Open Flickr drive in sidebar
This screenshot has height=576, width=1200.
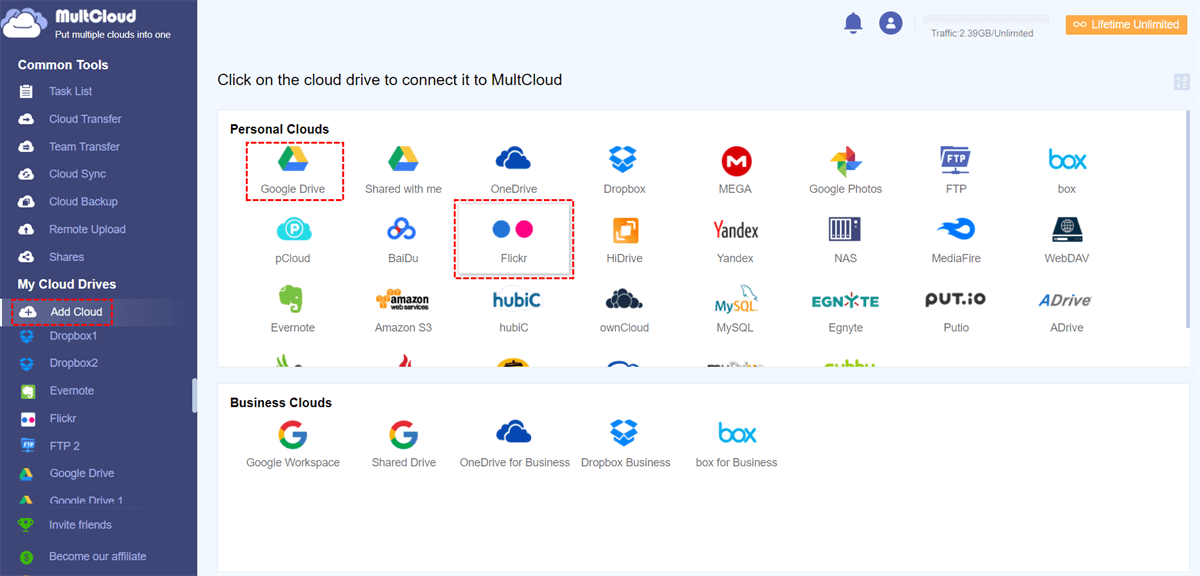tap(63, 418)
